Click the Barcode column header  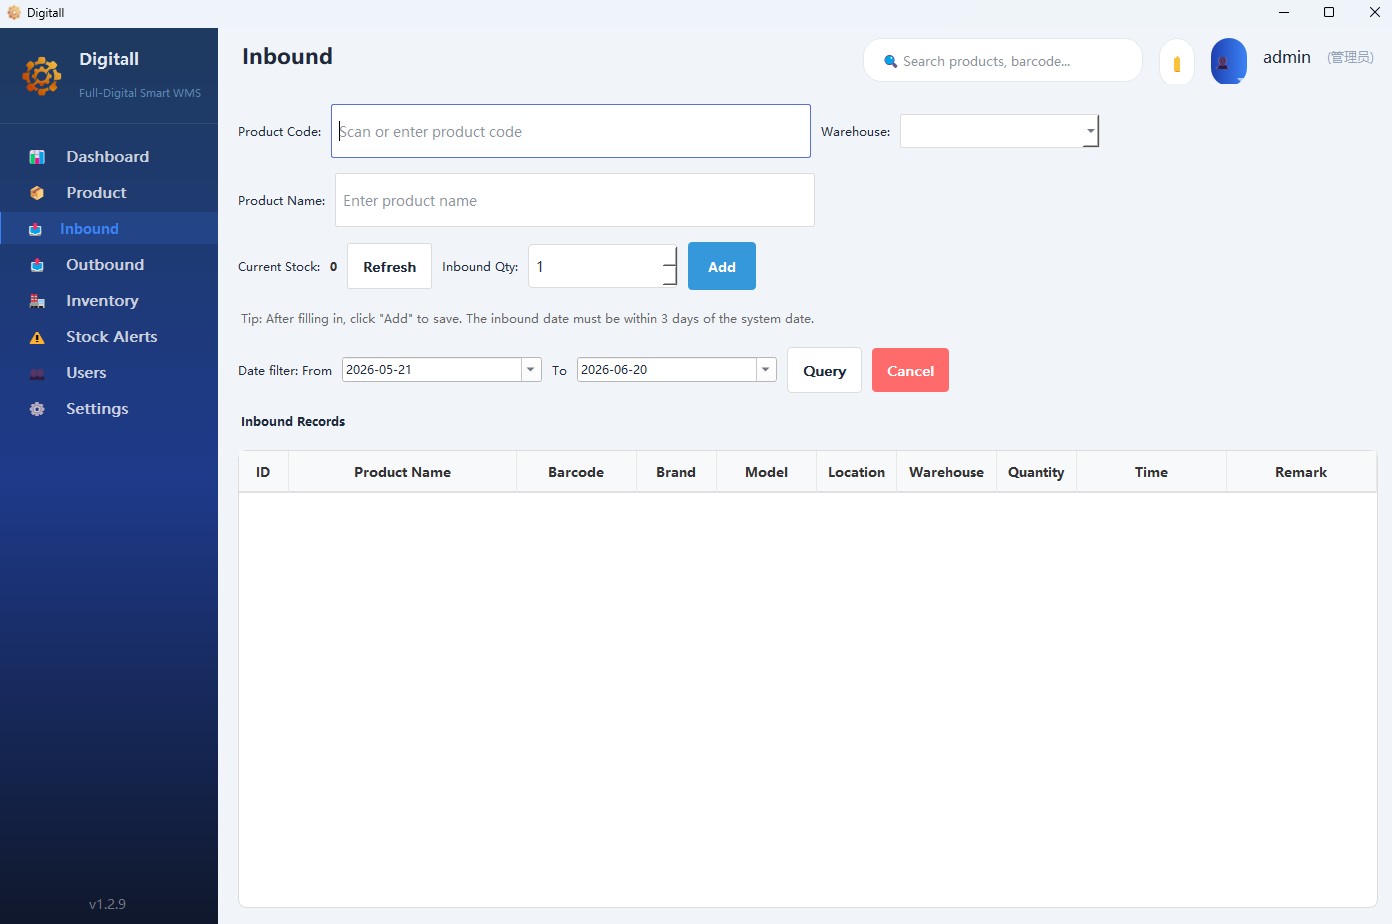tap(576, 472)
